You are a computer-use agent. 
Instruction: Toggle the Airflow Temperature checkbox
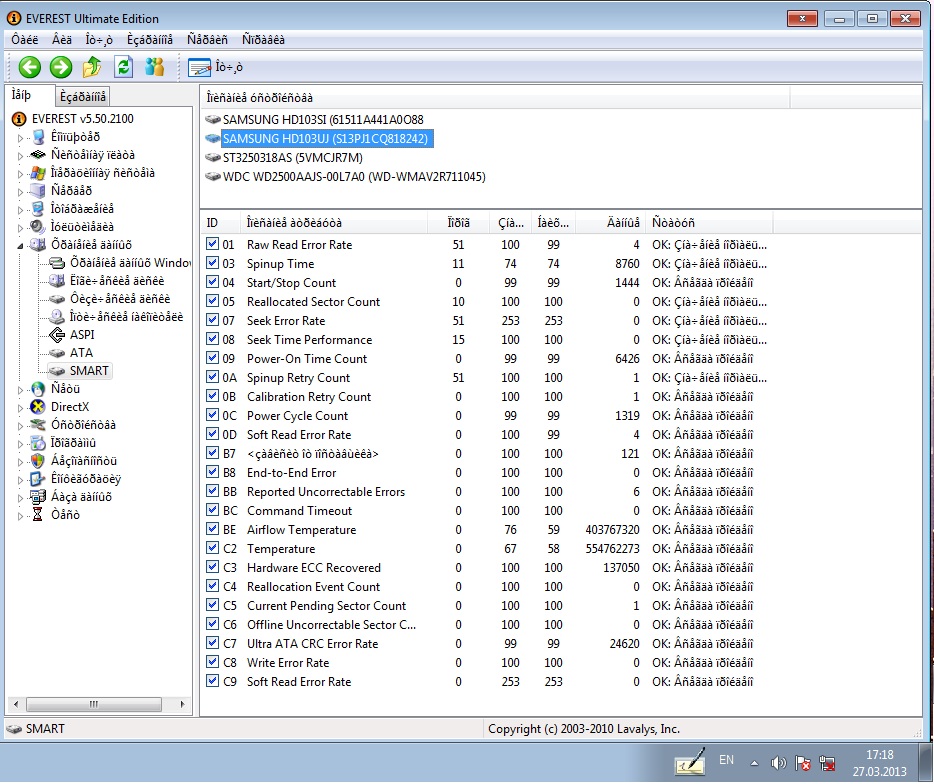212,529
